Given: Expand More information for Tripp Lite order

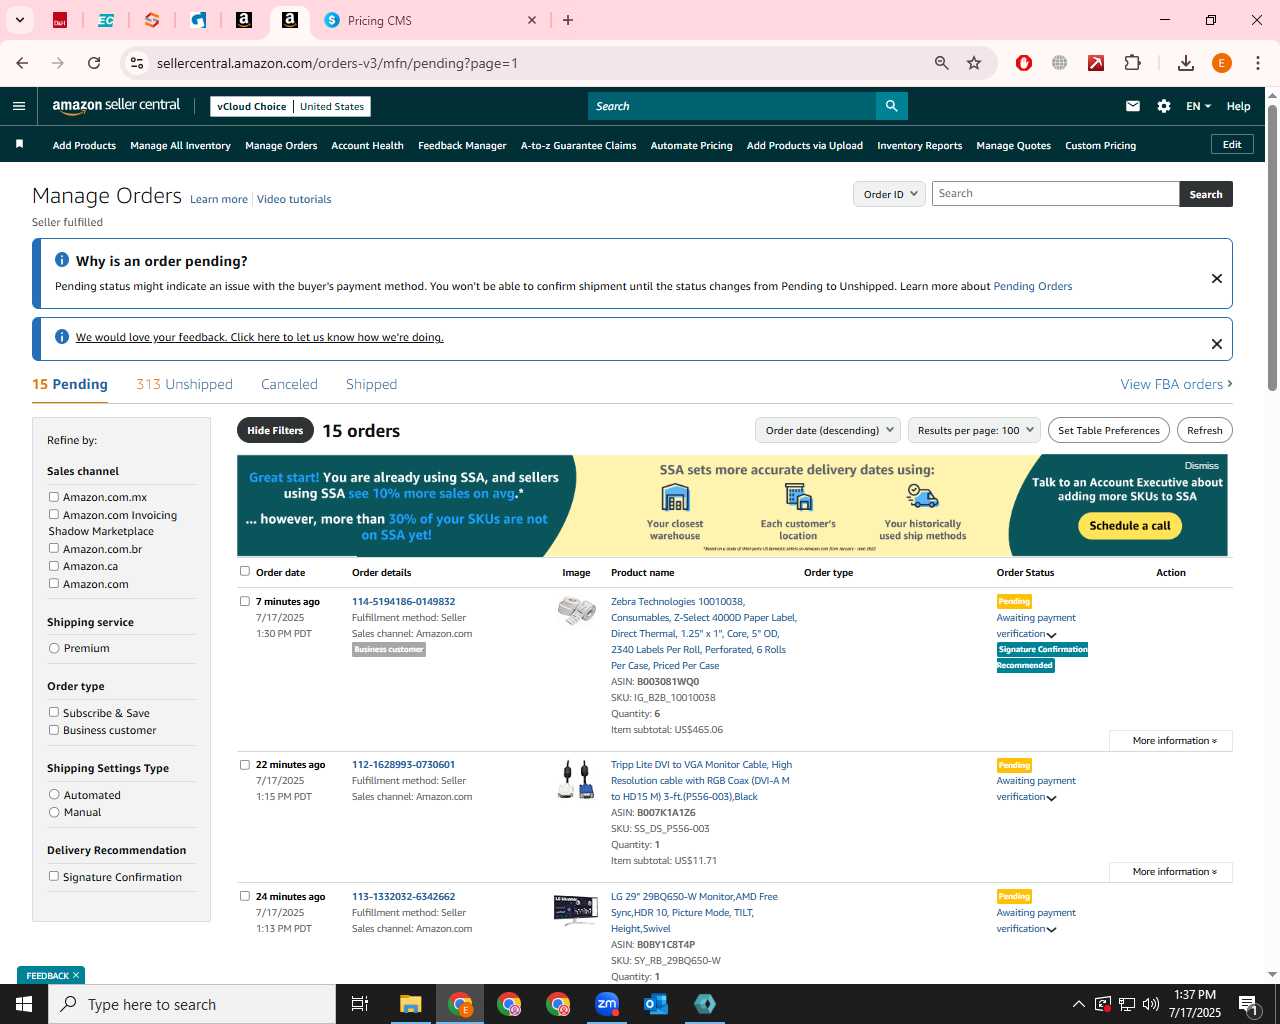Looking at the screenshot, I should (1171, 872).
